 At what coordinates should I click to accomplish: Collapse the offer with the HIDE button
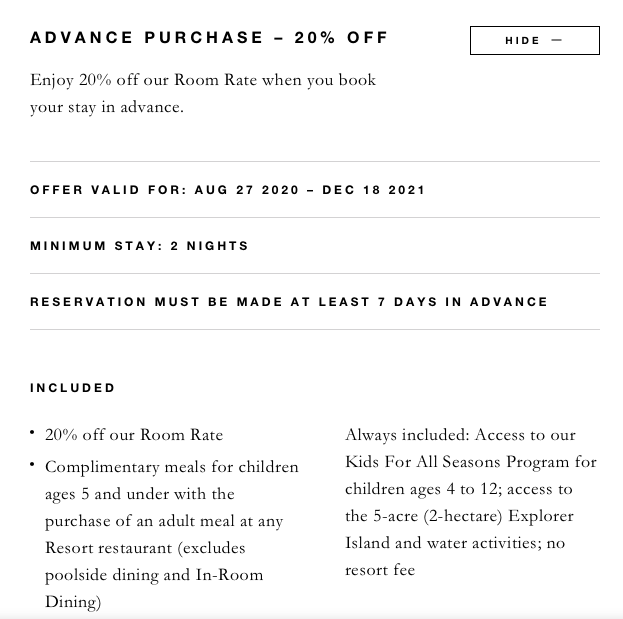534,40
